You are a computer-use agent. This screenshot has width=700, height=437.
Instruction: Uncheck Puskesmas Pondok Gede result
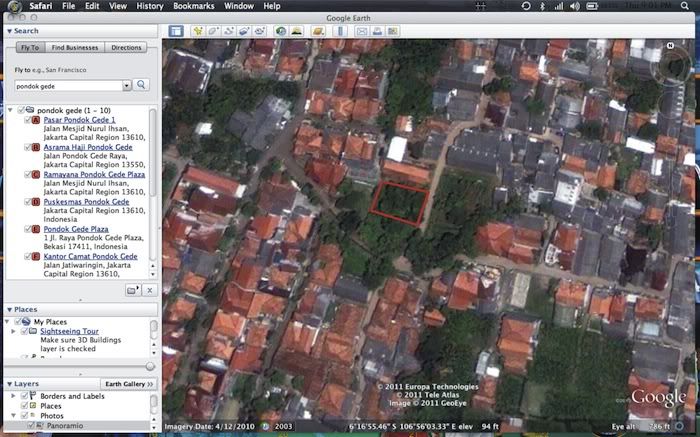[x=28, y=202]
